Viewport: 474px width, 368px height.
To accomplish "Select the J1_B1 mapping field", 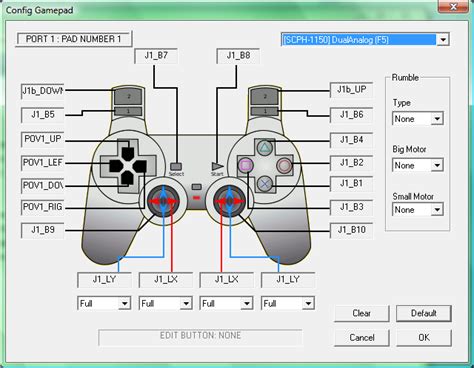I will pyautogui.click(x=351, y=184).
